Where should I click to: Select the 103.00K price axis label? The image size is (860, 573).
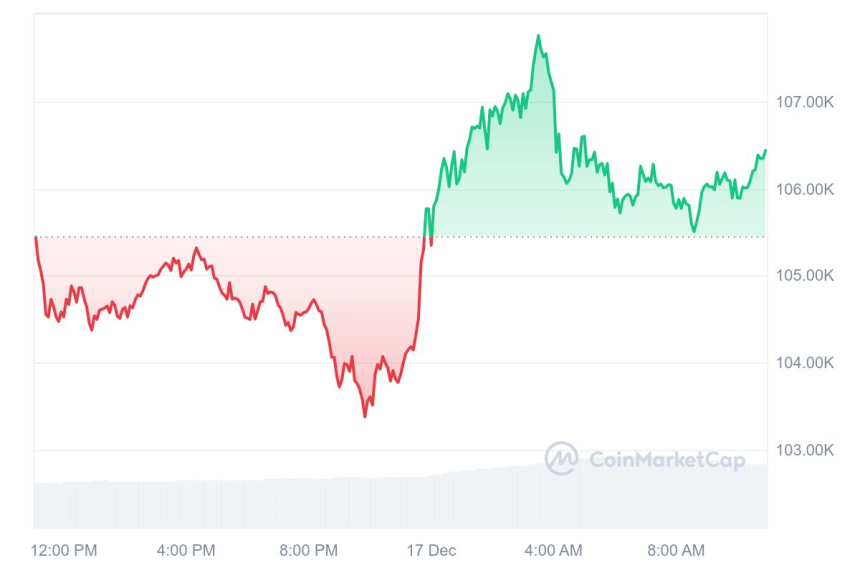point(805,450)
